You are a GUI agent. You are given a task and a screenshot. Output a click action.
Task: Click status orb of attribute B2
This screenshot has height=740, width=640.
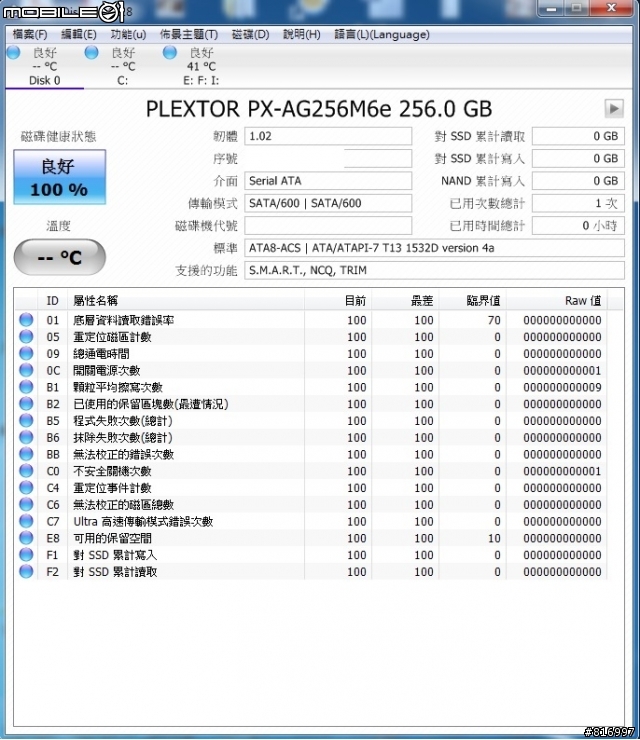(26, 404)
